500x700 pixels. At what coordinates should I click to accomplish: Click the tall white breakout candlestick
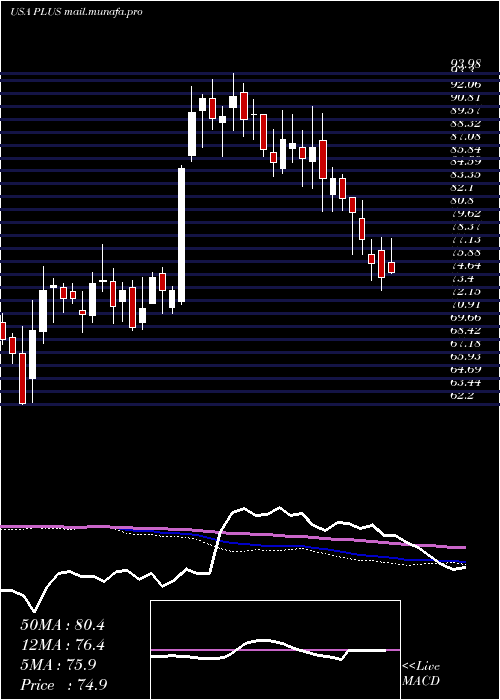(181, 235)
